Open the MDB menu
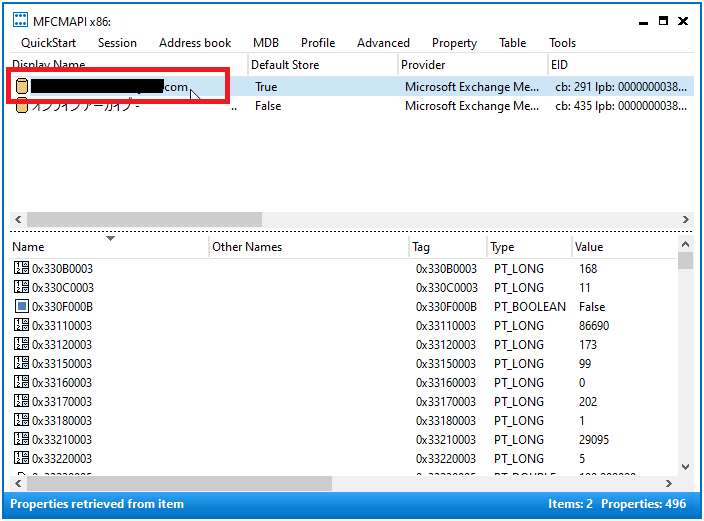The image size is (704, 521). click(266, 43)
